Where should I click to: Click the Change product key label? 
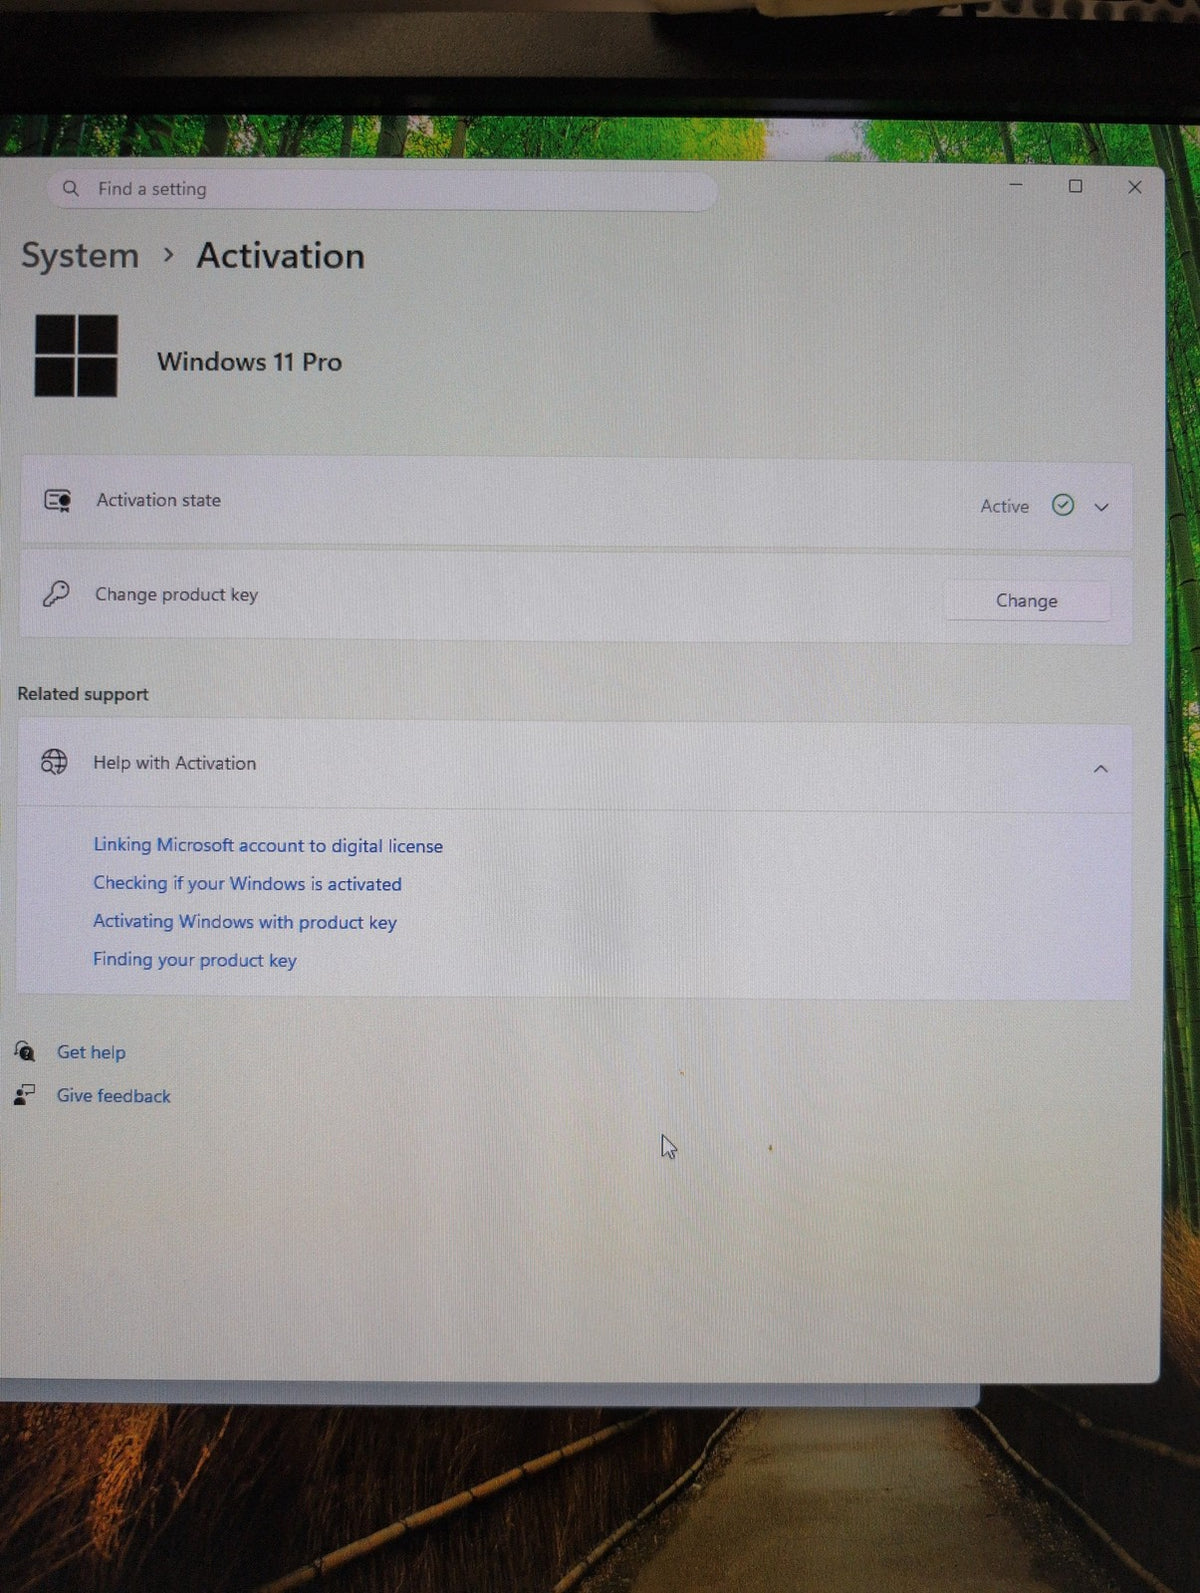click(x=176, y=595)
